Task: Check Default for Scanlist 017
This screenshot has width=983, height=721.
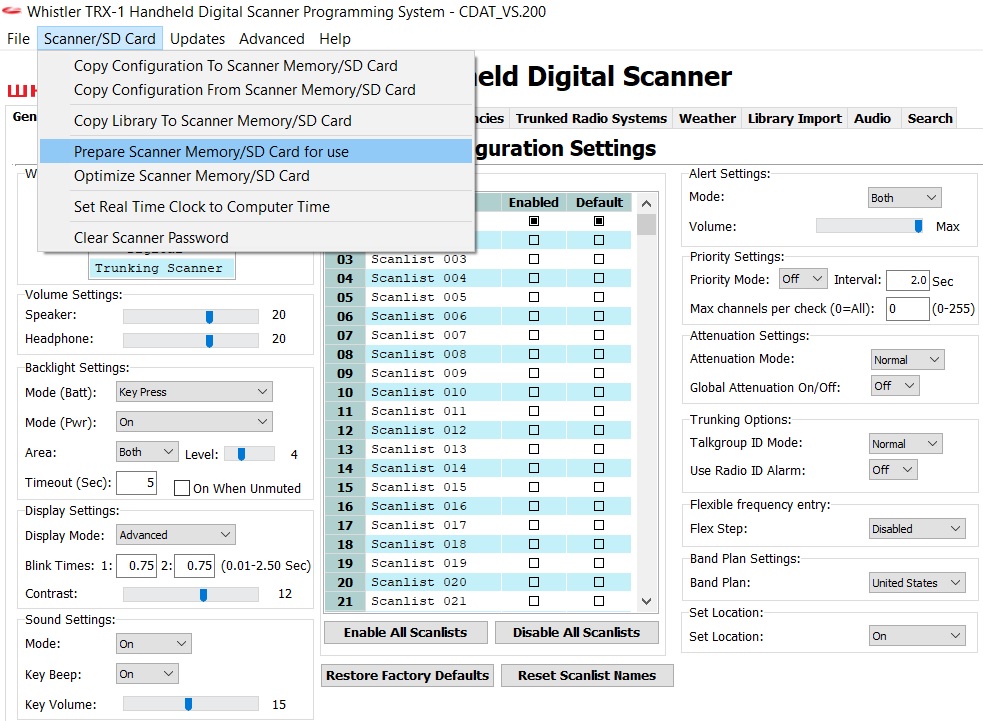Action: pyautogui.click(x=599, y=525)
